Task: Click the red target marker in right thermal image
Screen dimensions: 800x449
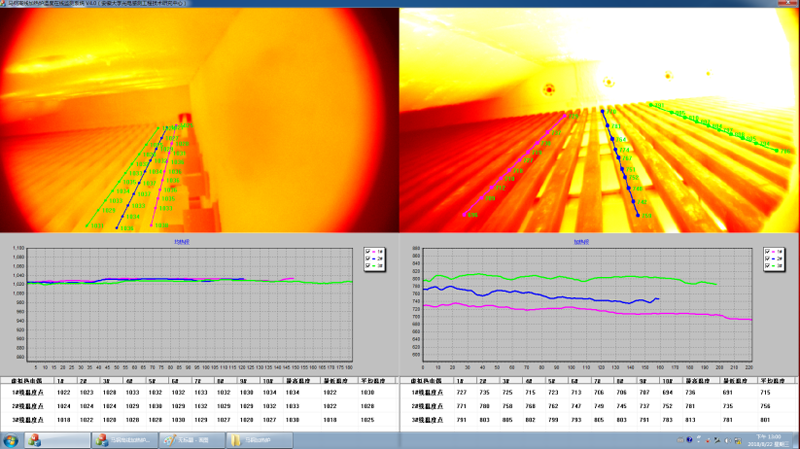Action: pos(548,90)
